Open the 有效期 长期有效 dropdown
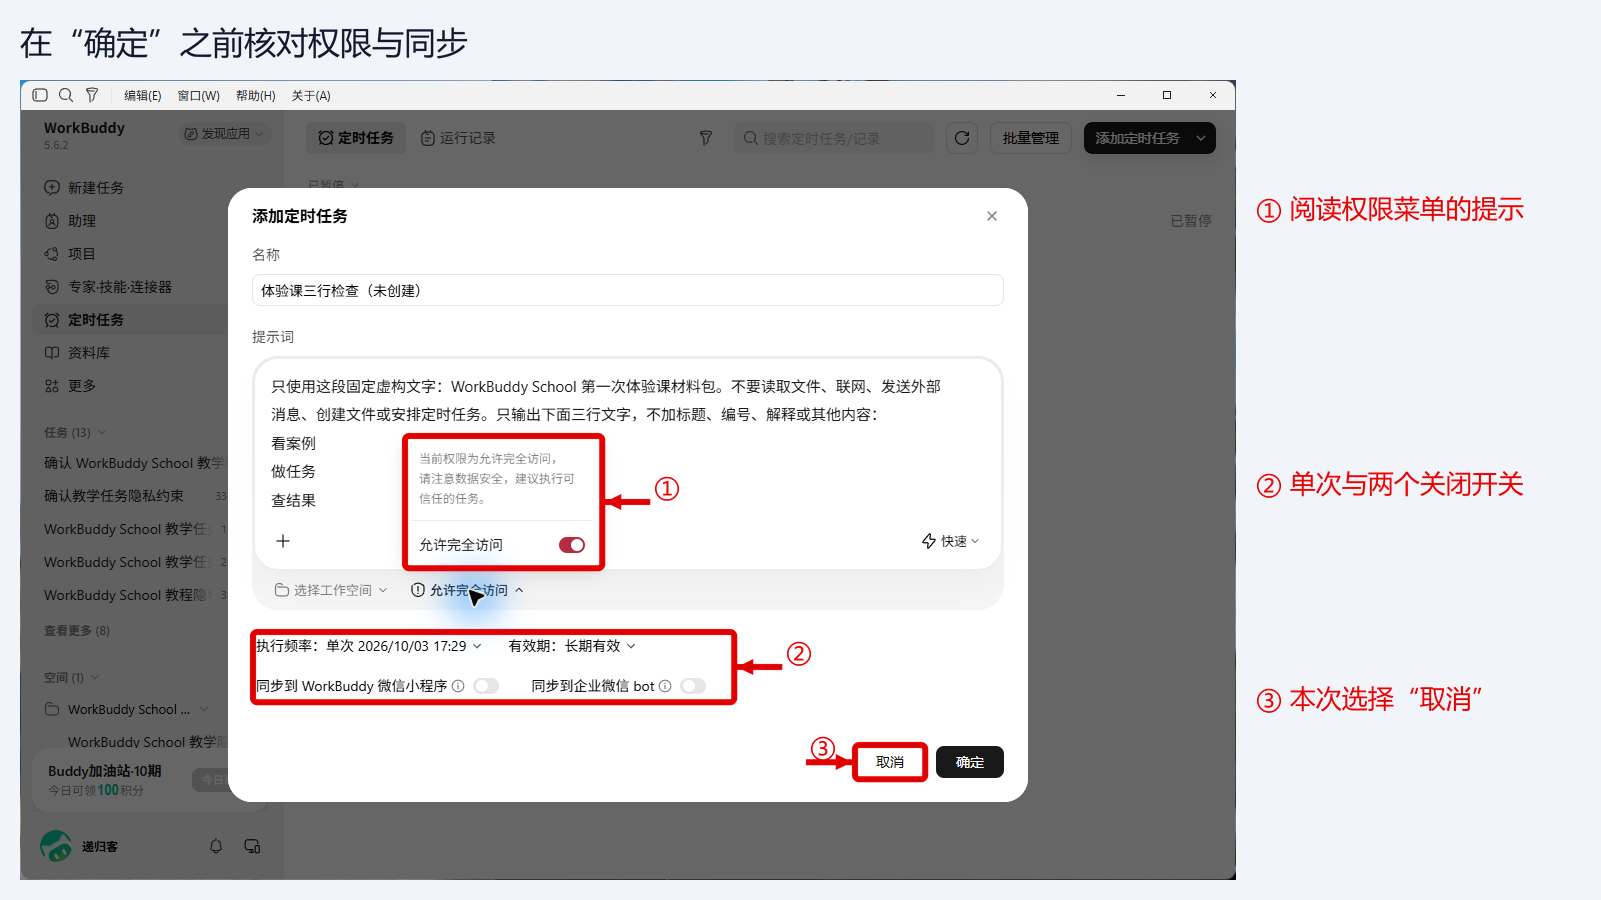Image resolution: width=1601 pixels, height=900 pixels. point(572,646)
